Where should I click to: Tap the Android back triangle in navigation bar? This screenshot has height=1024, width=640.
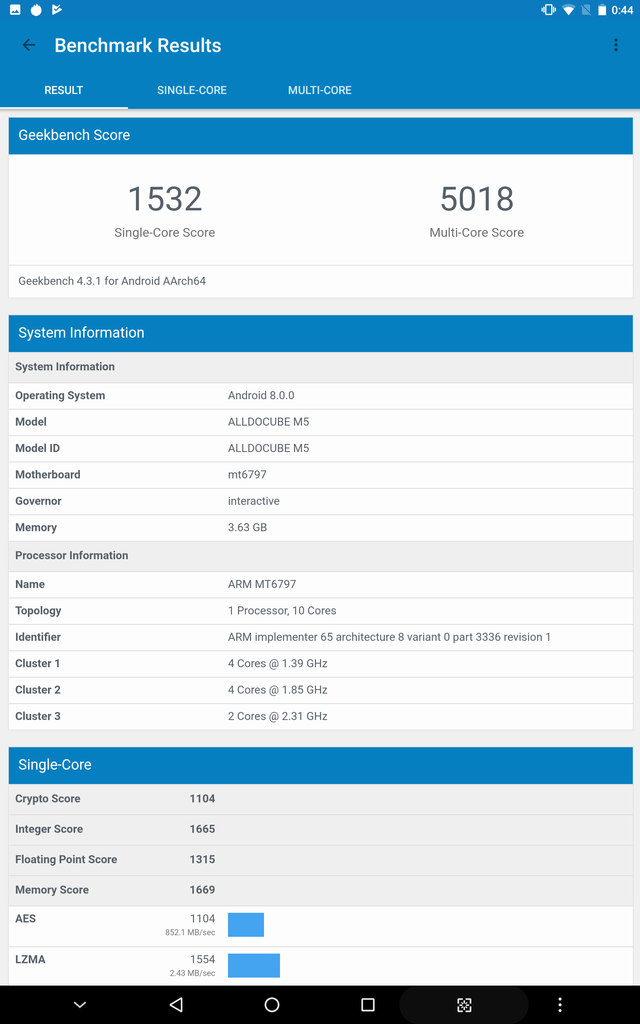(x=176, y=1004)
